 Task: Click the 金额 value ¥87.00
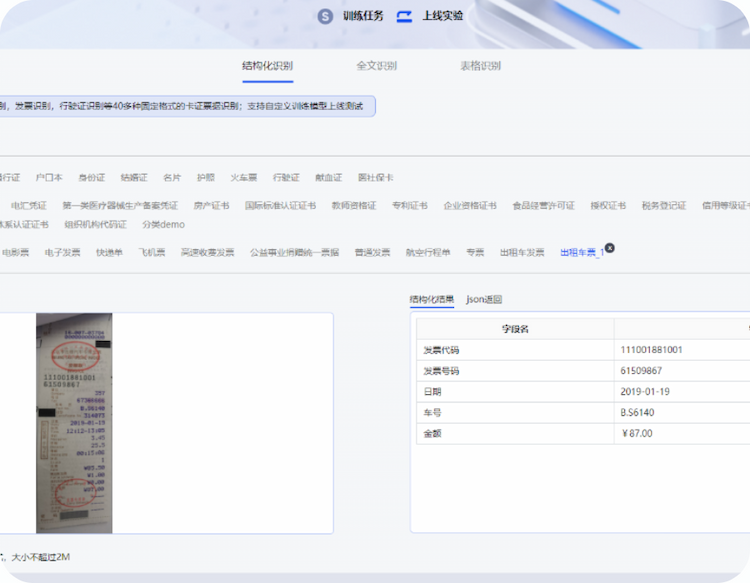point(637,434)
